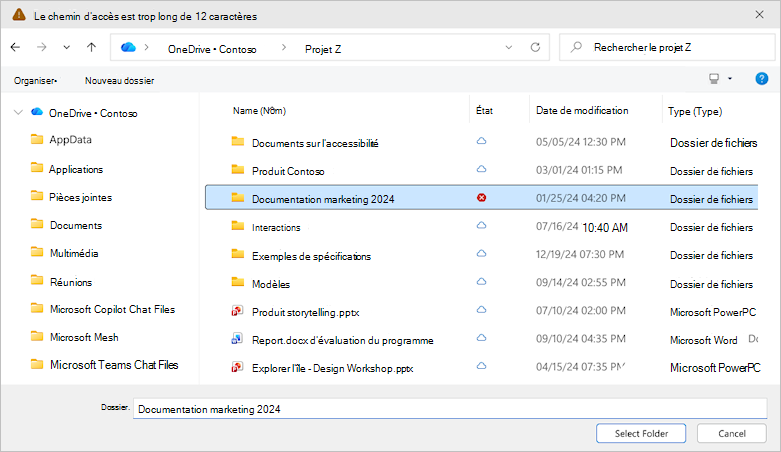
Task: Click the OneDrive cloud icon in address bar
Action: 128,47
